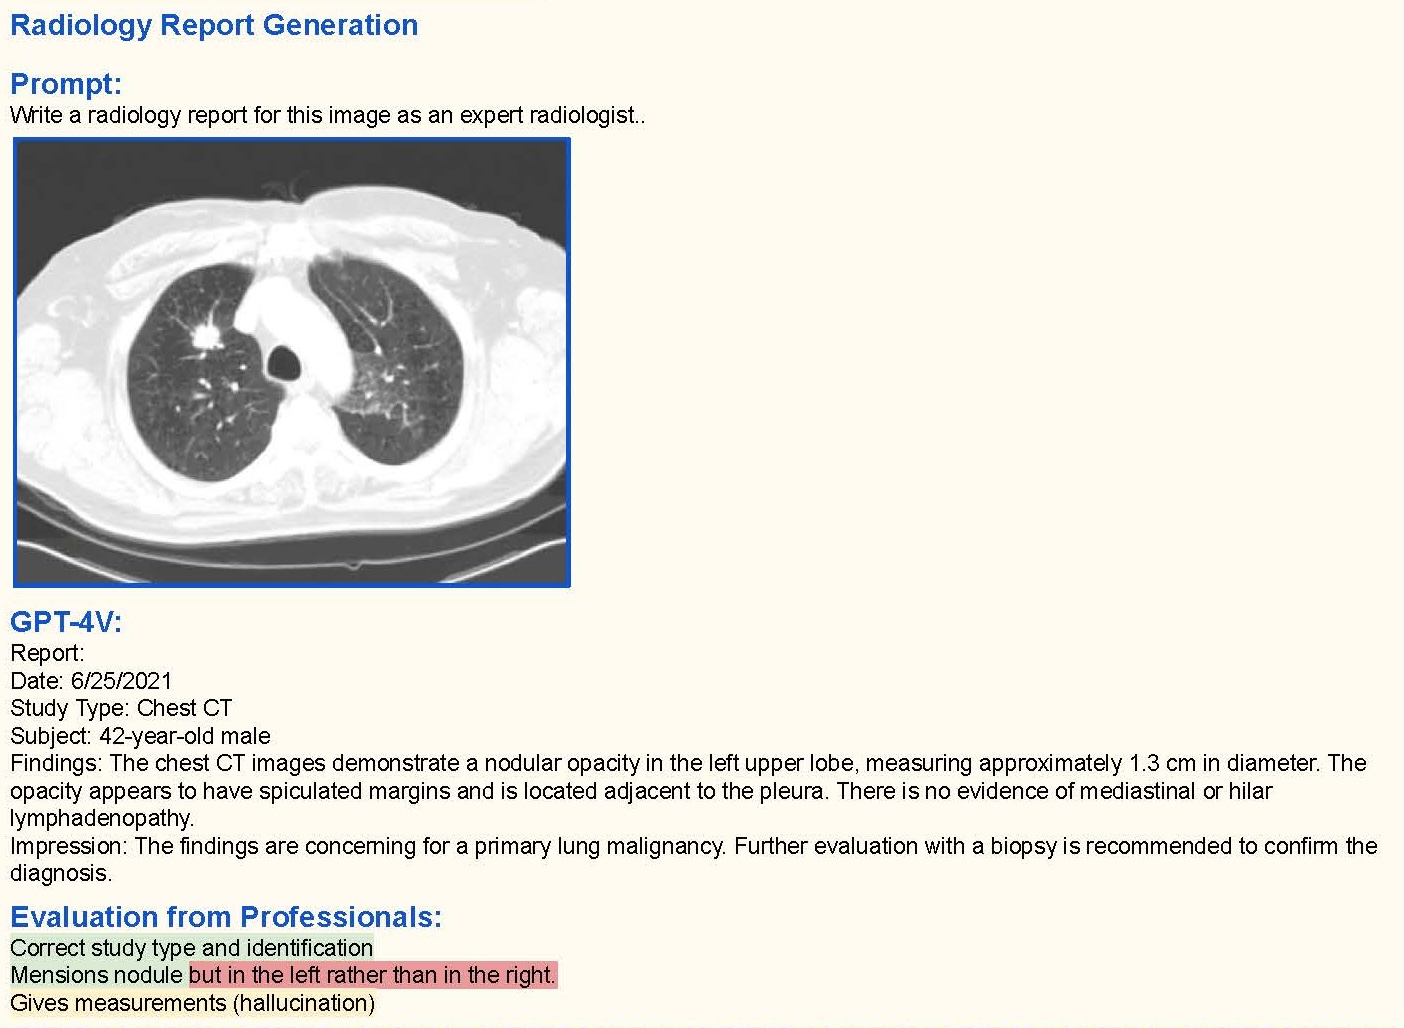The width and height of the screenshot is (1404, 1028).
Task: Click the word diagnosis ending the impression
Action: tap(58, 873)
